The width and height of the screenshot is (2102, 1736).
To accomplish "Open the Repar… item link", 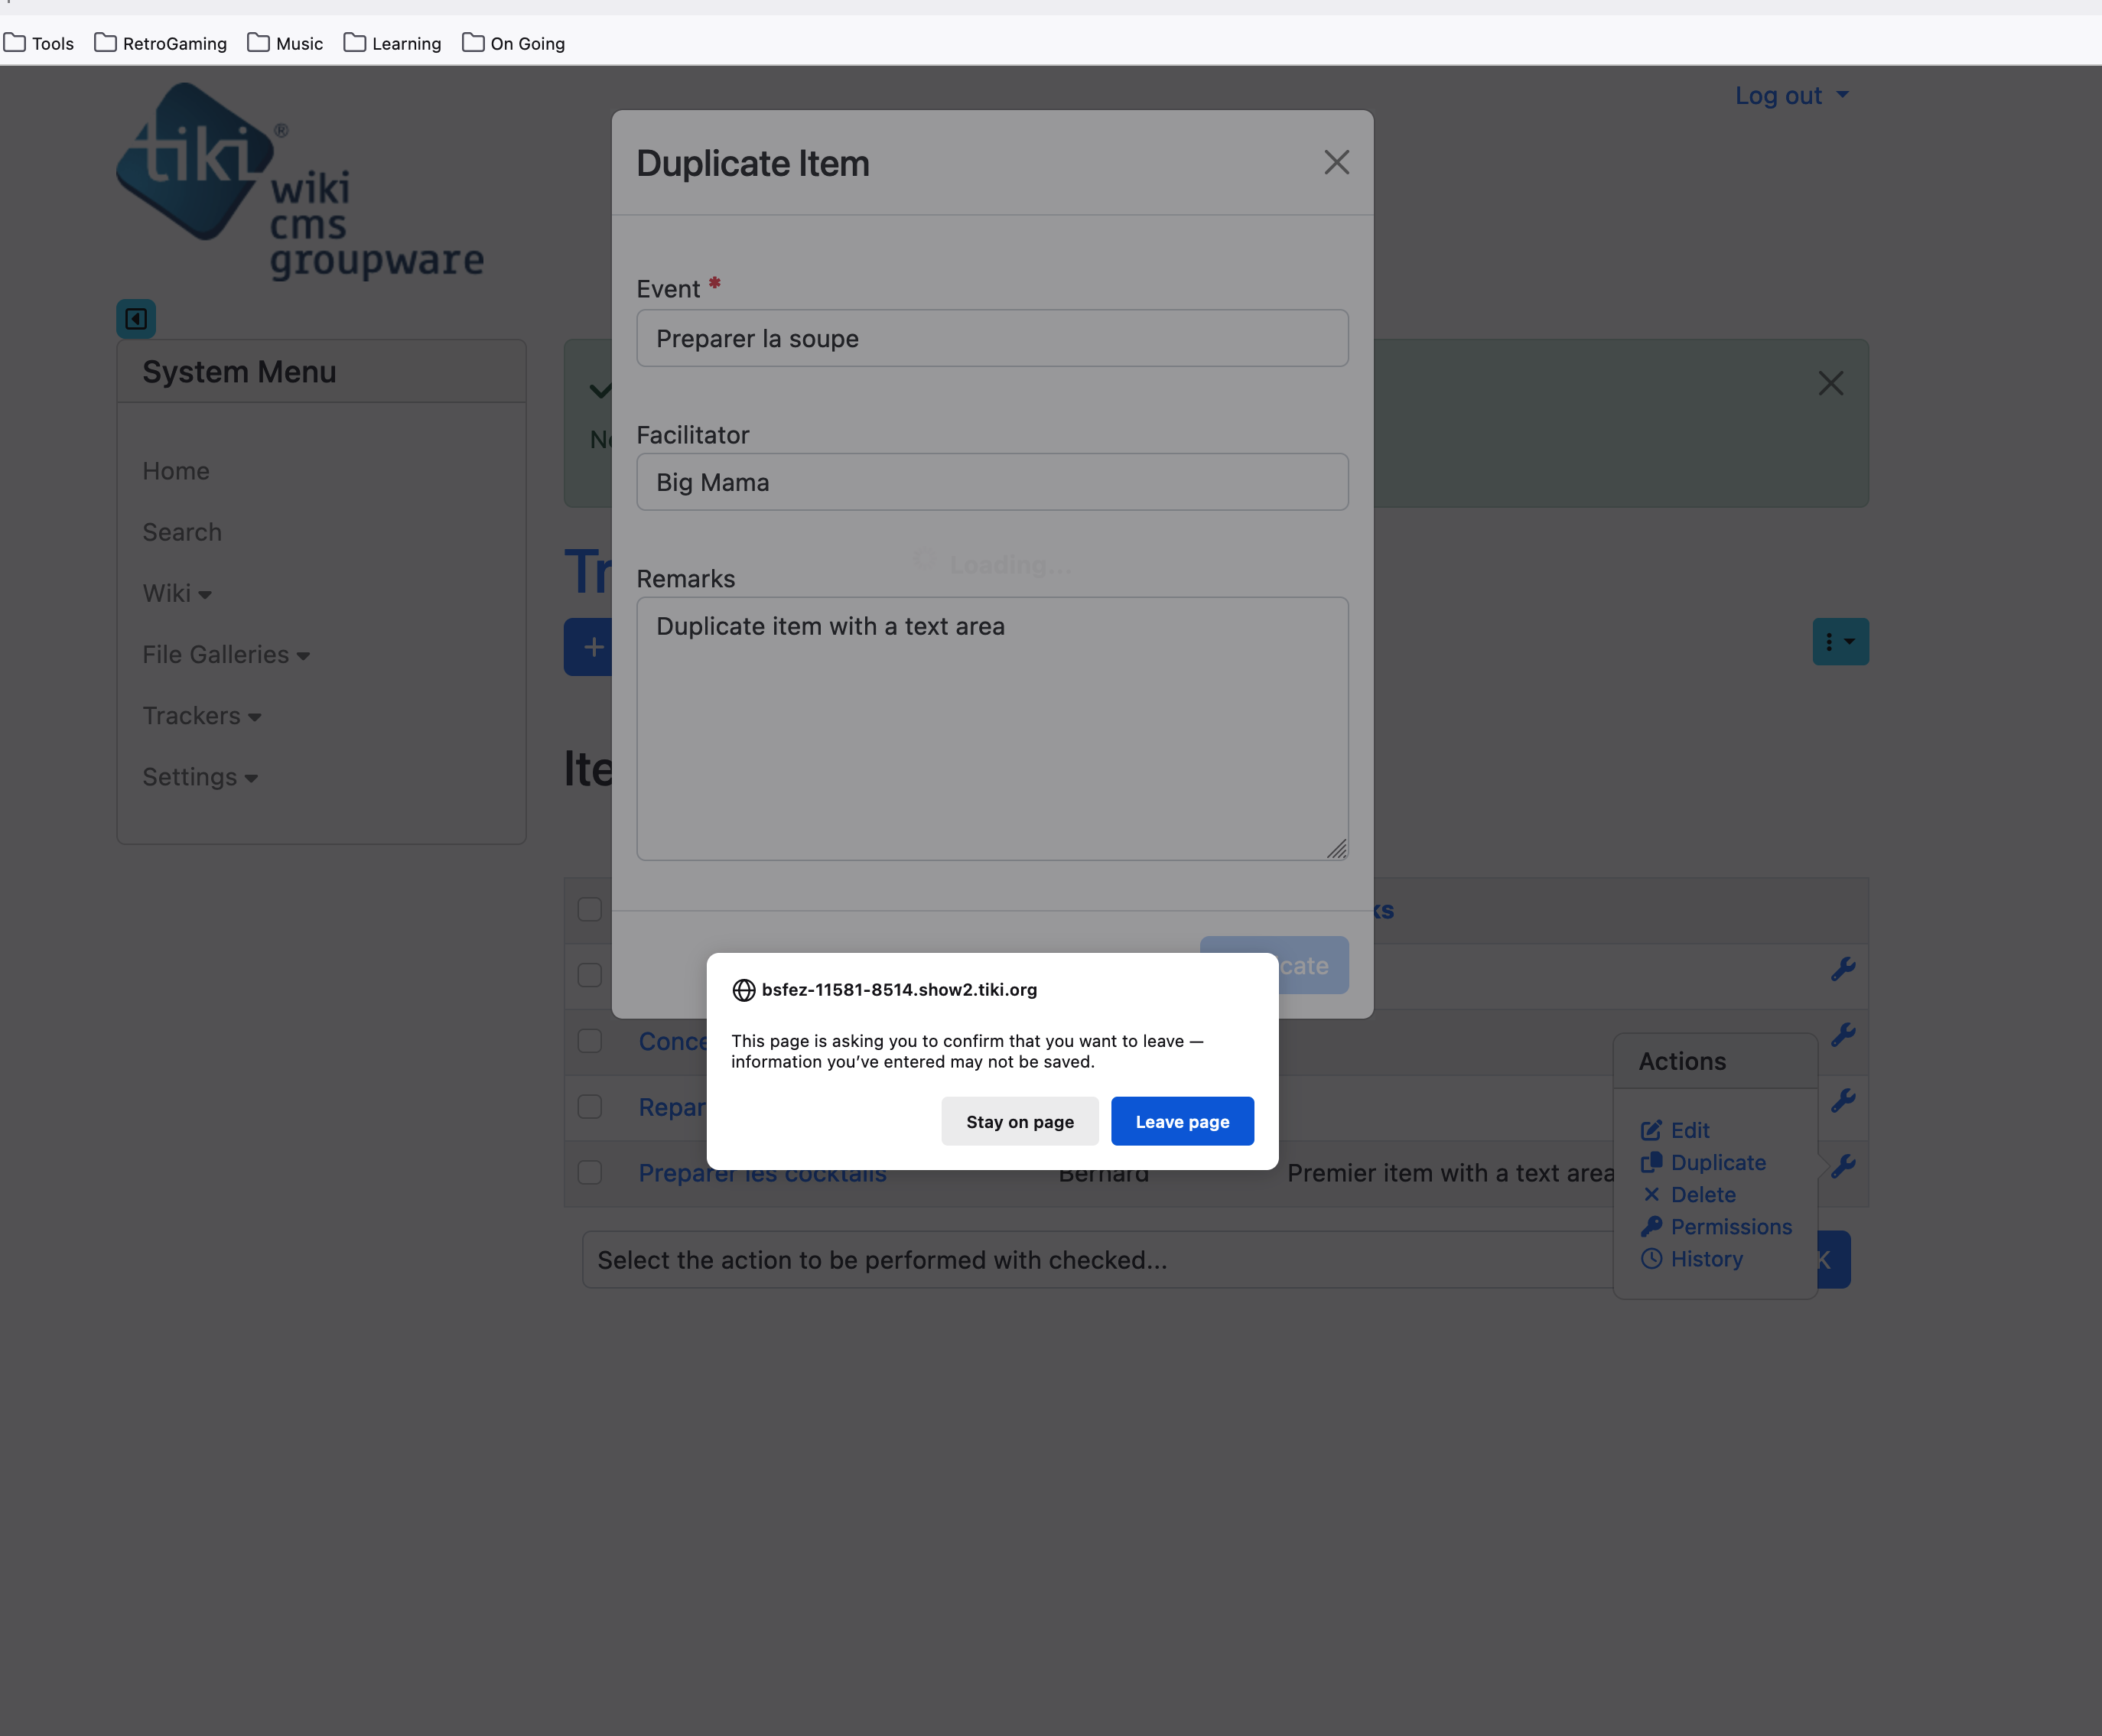I will coord(672,1108).
